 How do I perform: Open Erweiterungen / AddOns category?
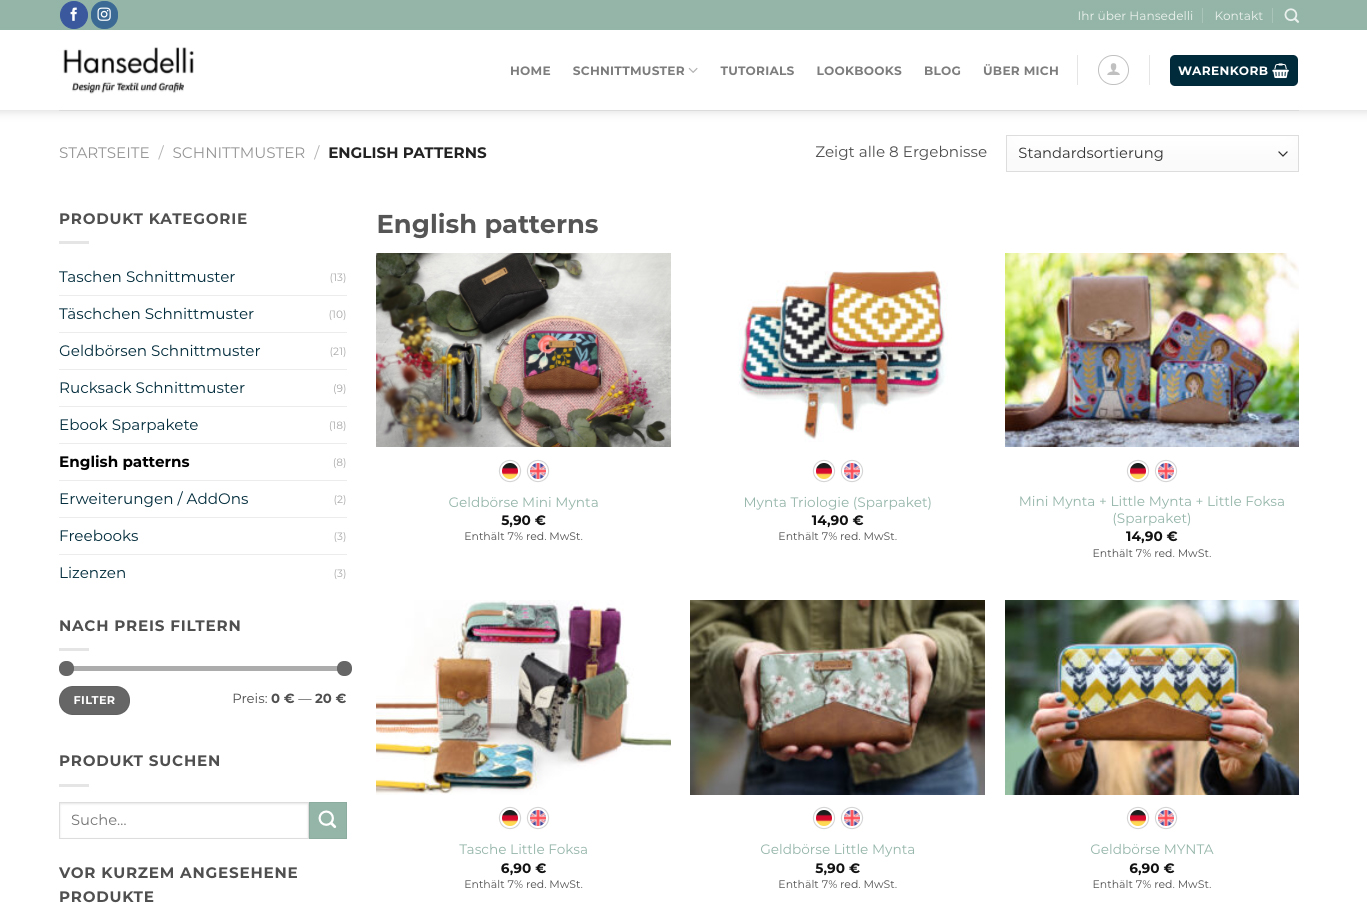154,499
